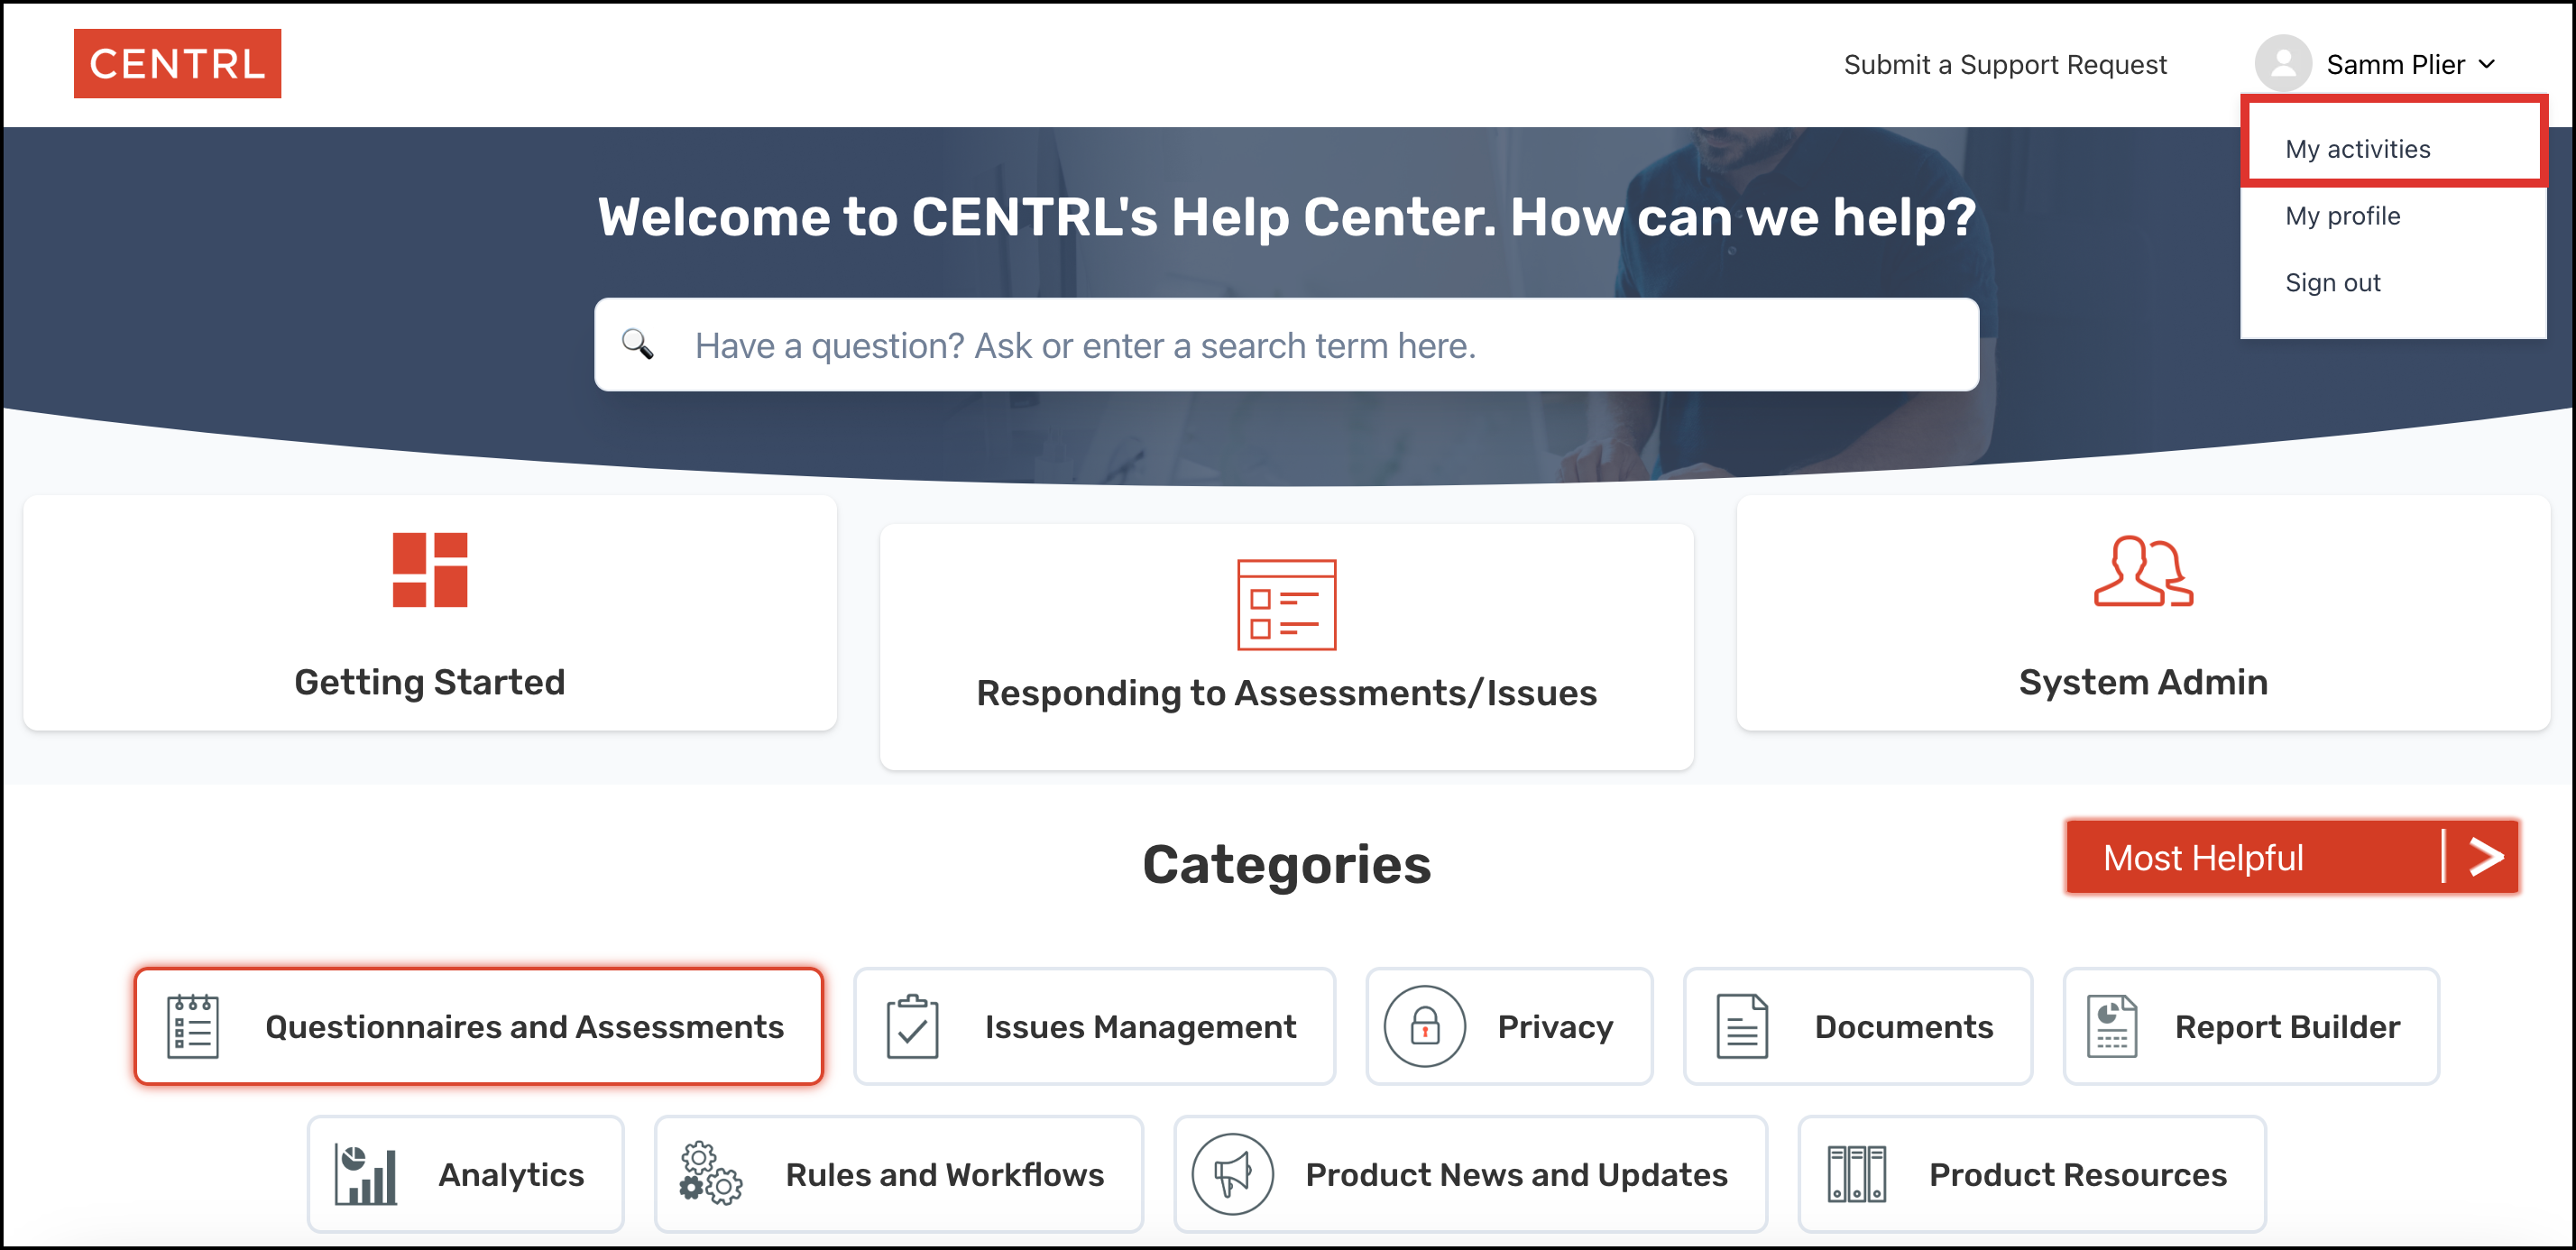Viewport: 2576px width, 1250px height.
Task: Focus the help center search field
Action: pos(1287,345)
